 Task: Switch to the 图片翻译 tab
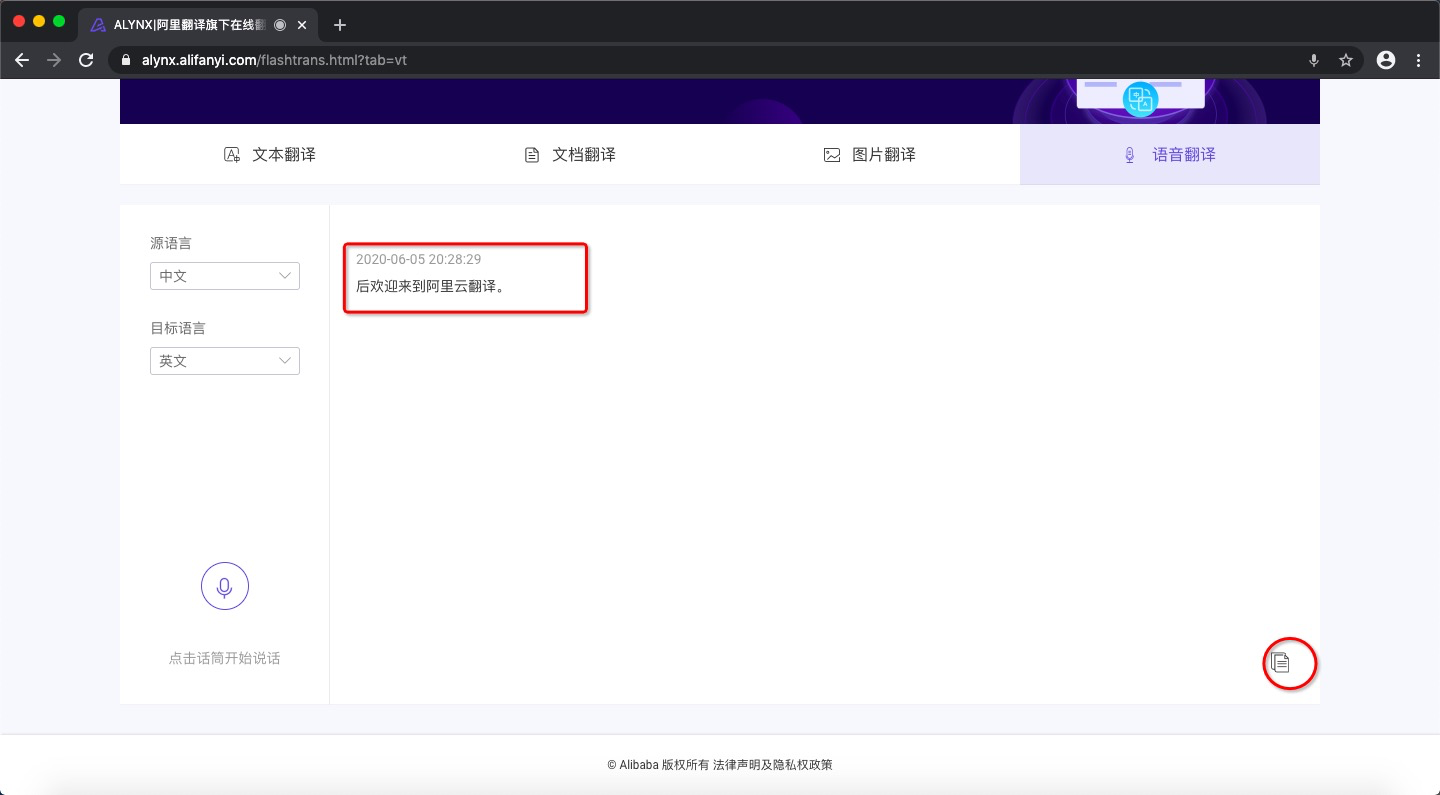point(870,155)
